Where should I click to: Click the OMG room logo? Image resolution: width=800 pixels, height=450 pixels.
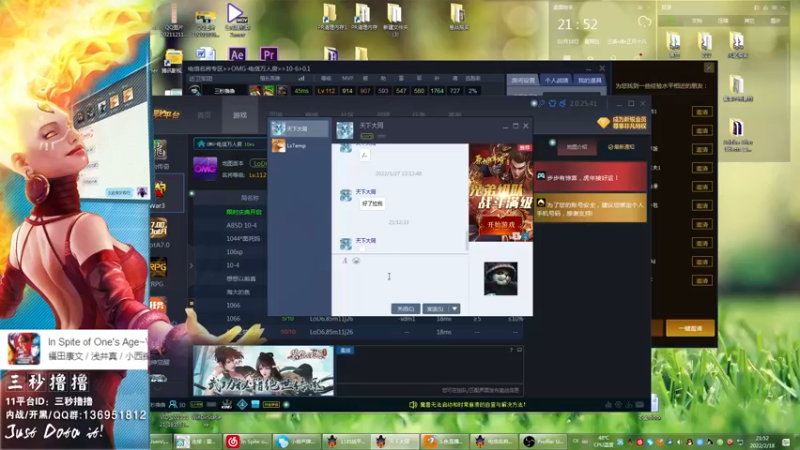tap(205, 168)
